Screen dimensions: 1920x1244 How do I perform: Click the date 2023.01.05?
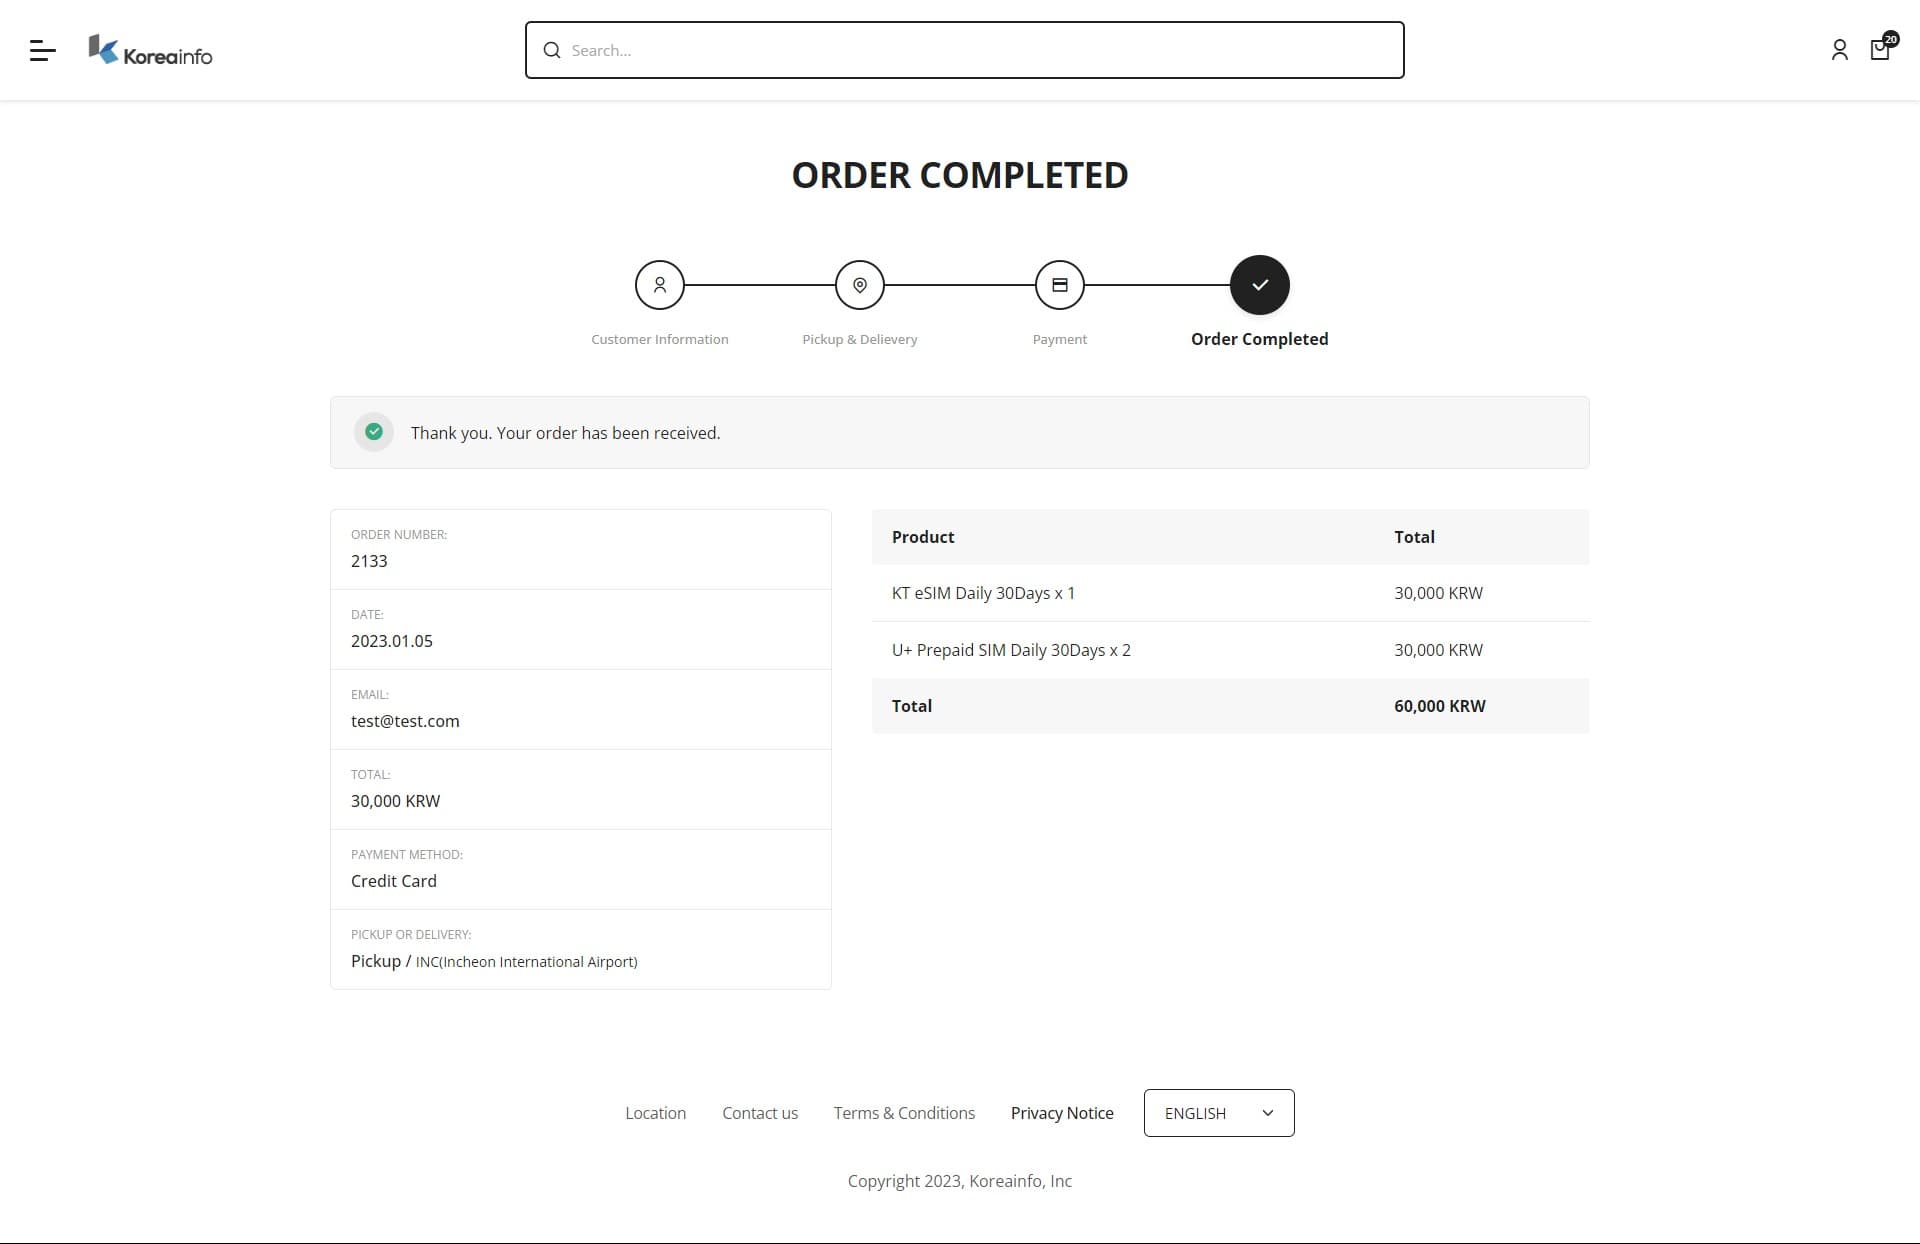pos(392,641)
